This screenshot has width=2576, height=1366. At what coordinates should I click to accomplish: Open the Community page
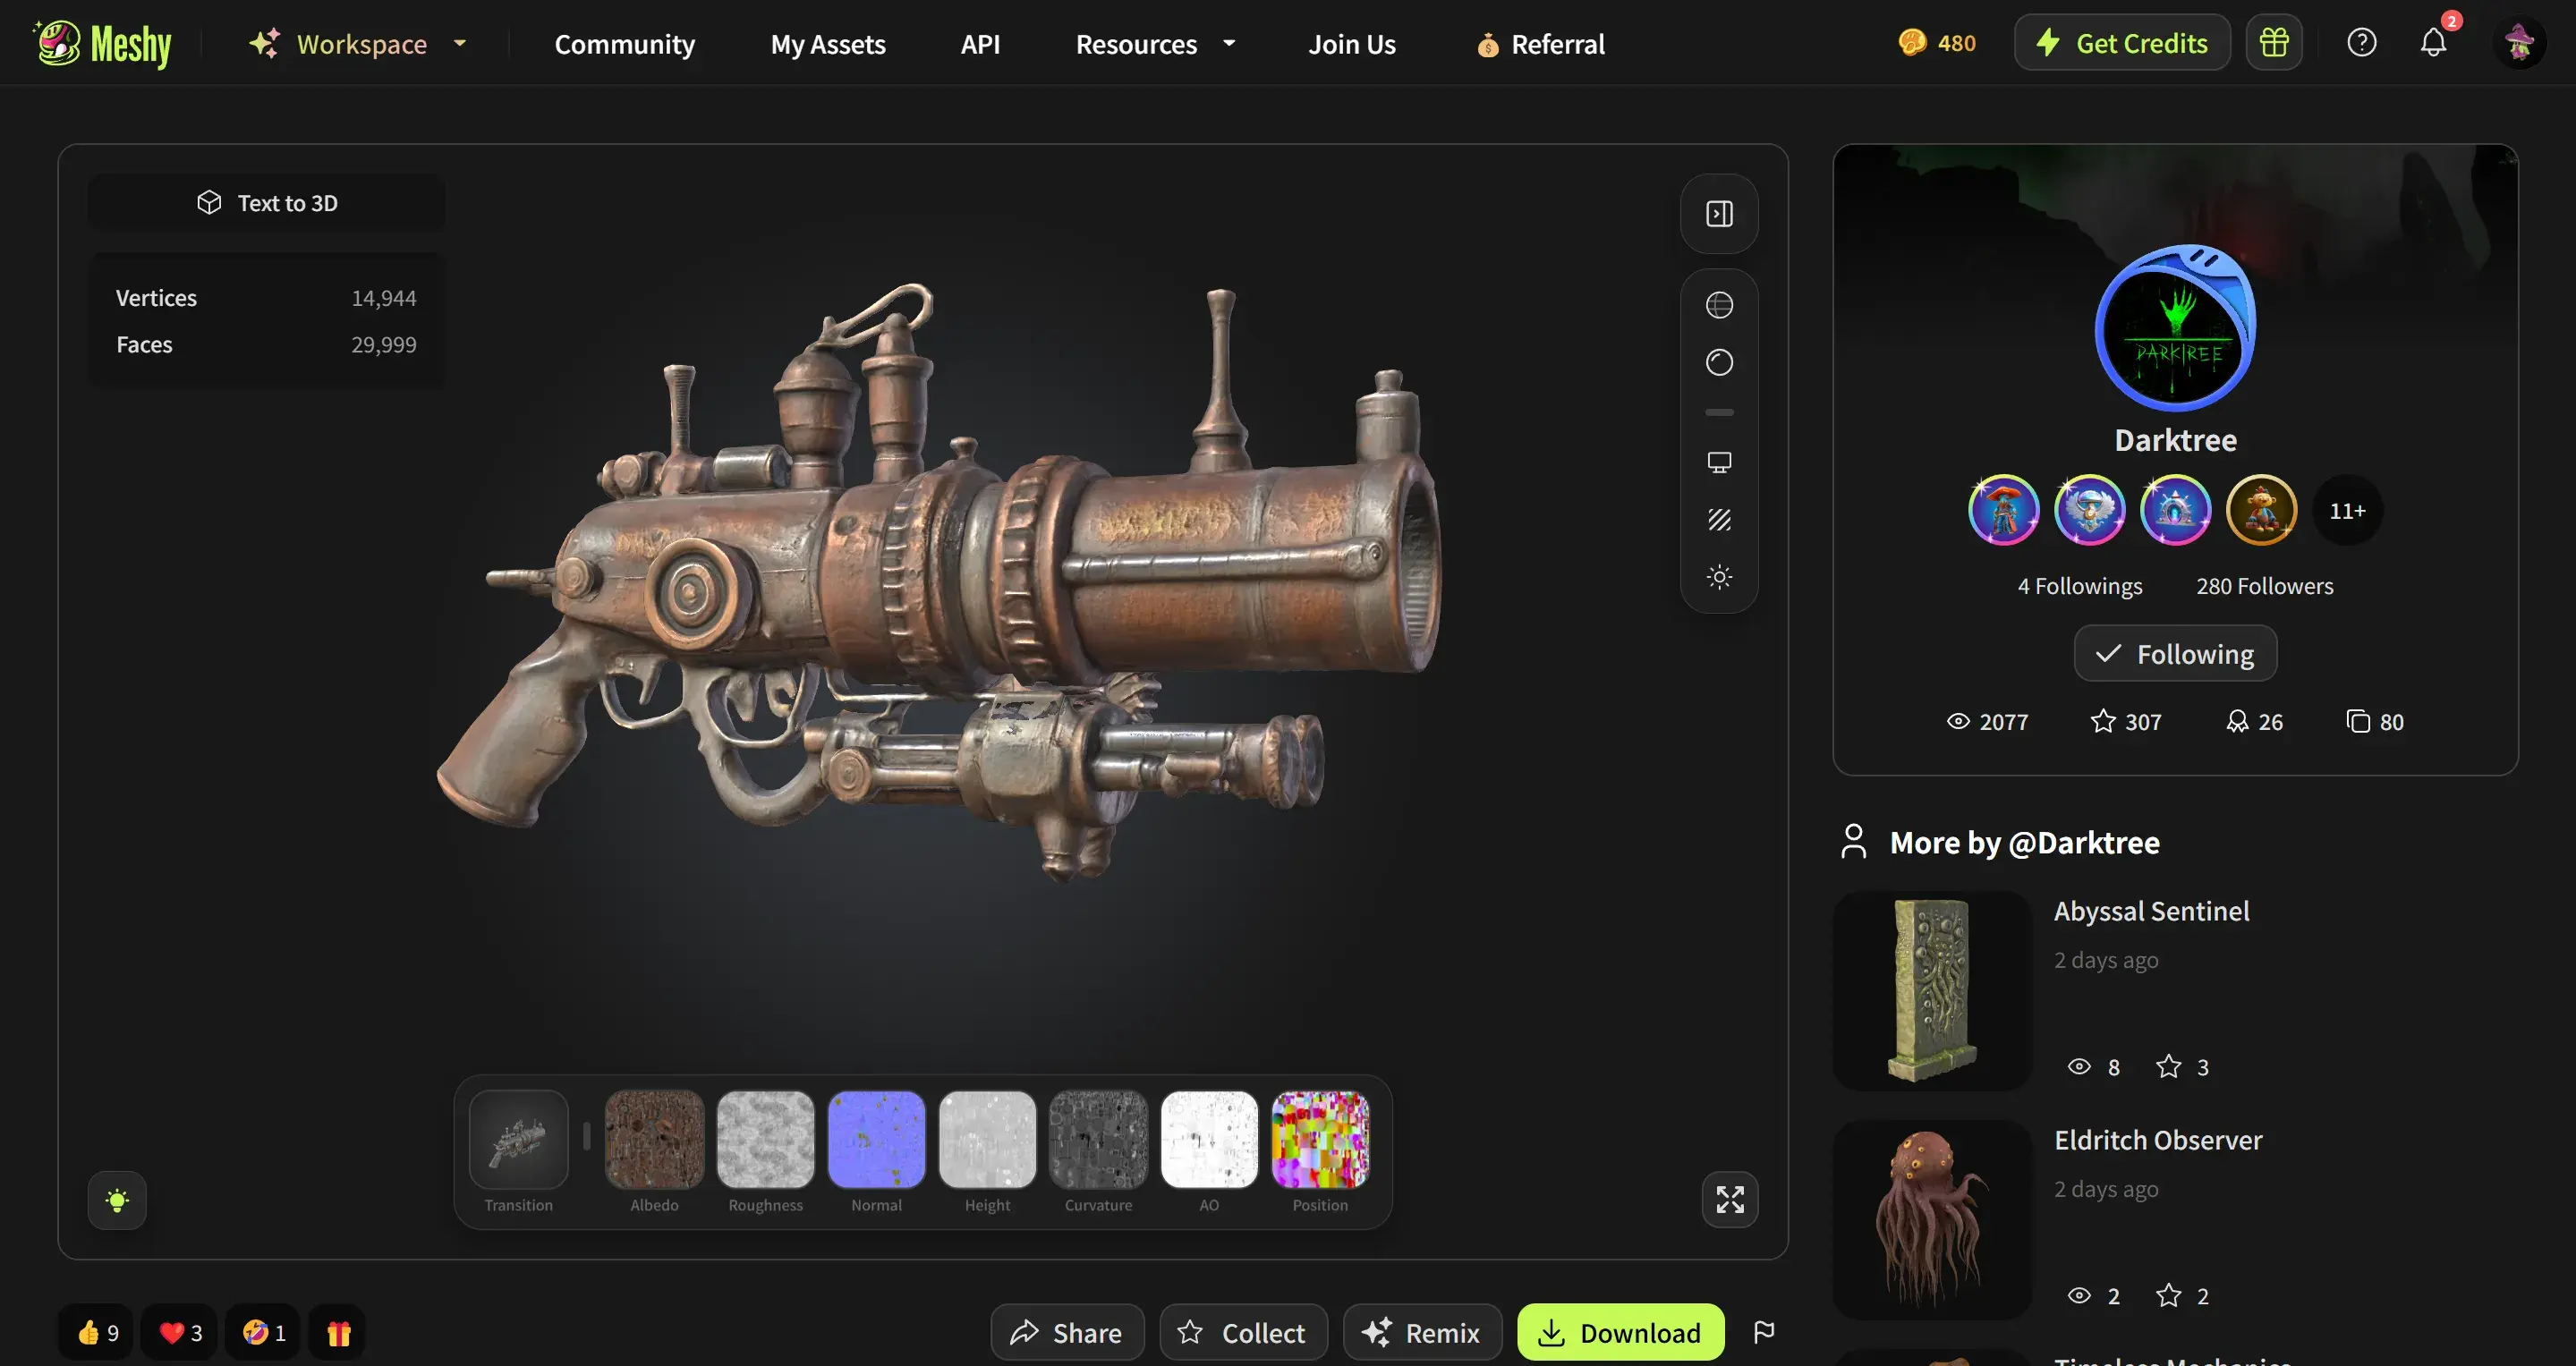(624, 44)
